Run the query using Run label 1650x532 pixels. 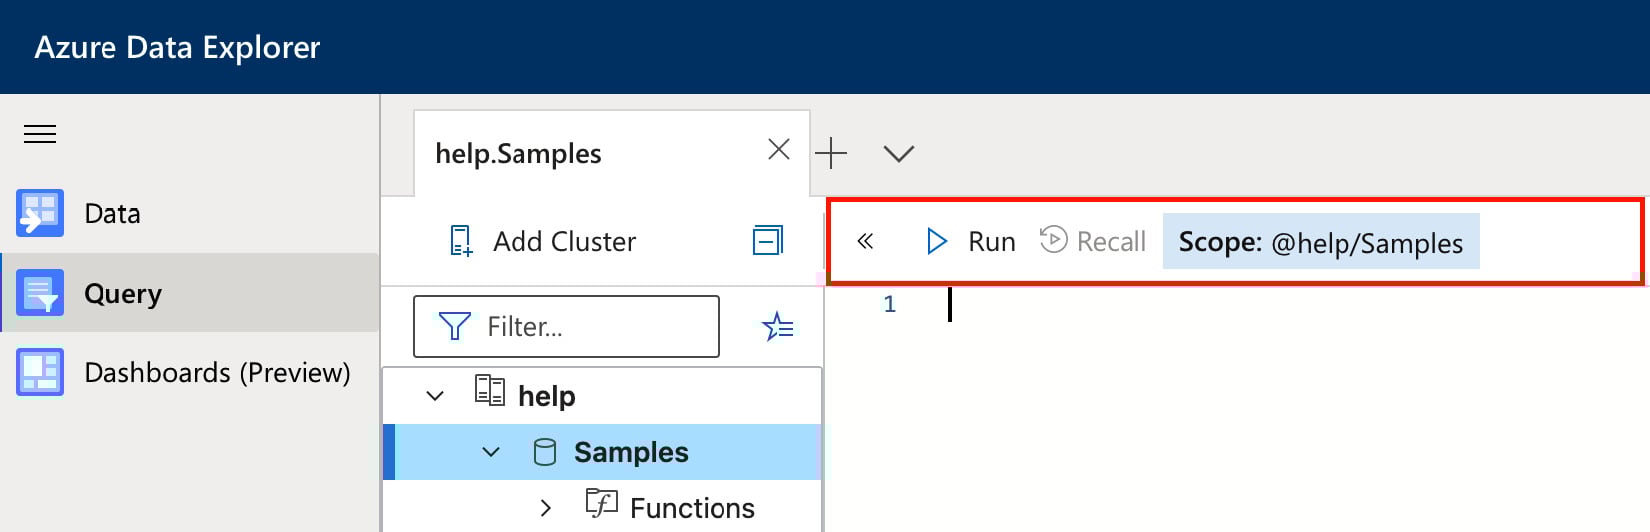992,241
